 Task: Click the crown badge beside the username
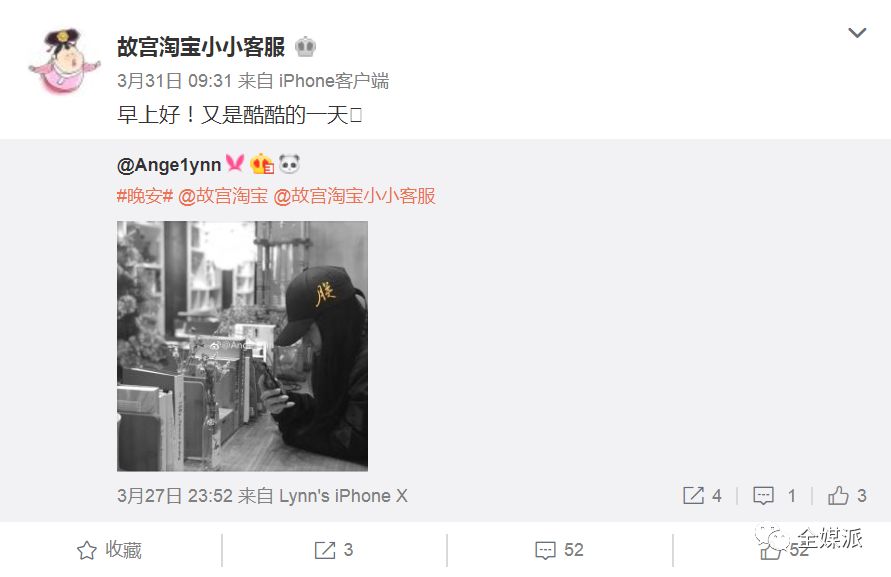pos(306,47)
